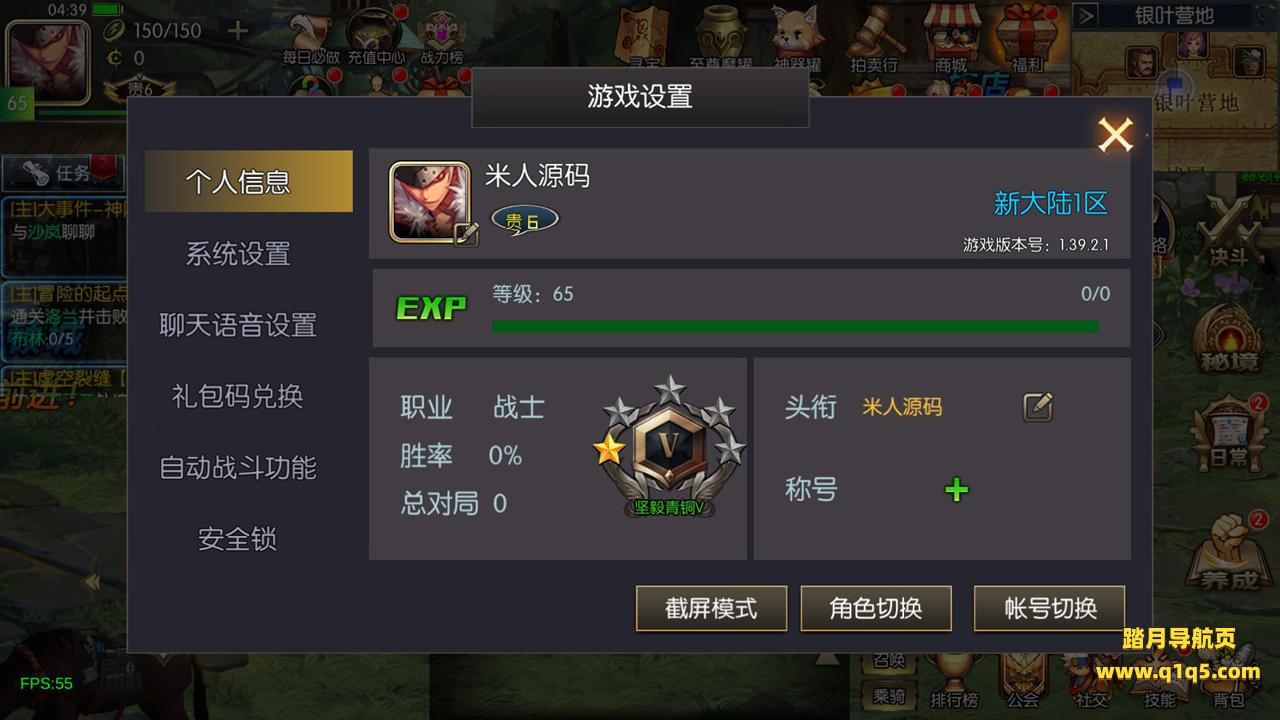Click the player avatar edit icon
The width and height of the screenshot is (1280, 720).
[x=466, y=235]
